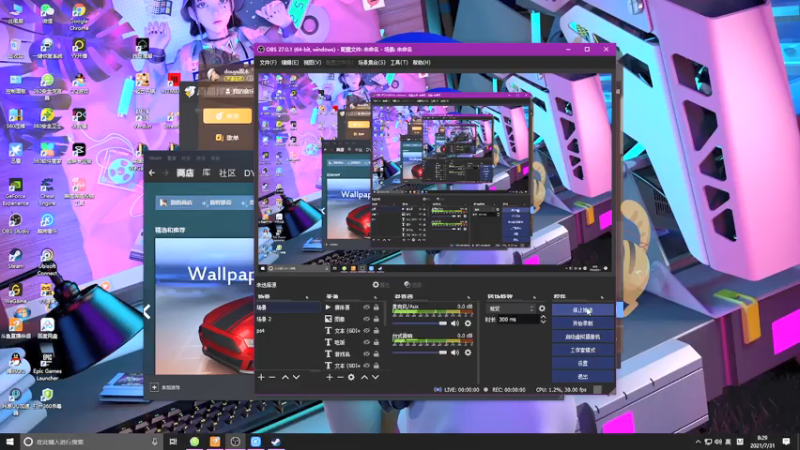Pop out the Scenes dock via header icon
This screenshot has width=800, height=450.
[307, 297]
